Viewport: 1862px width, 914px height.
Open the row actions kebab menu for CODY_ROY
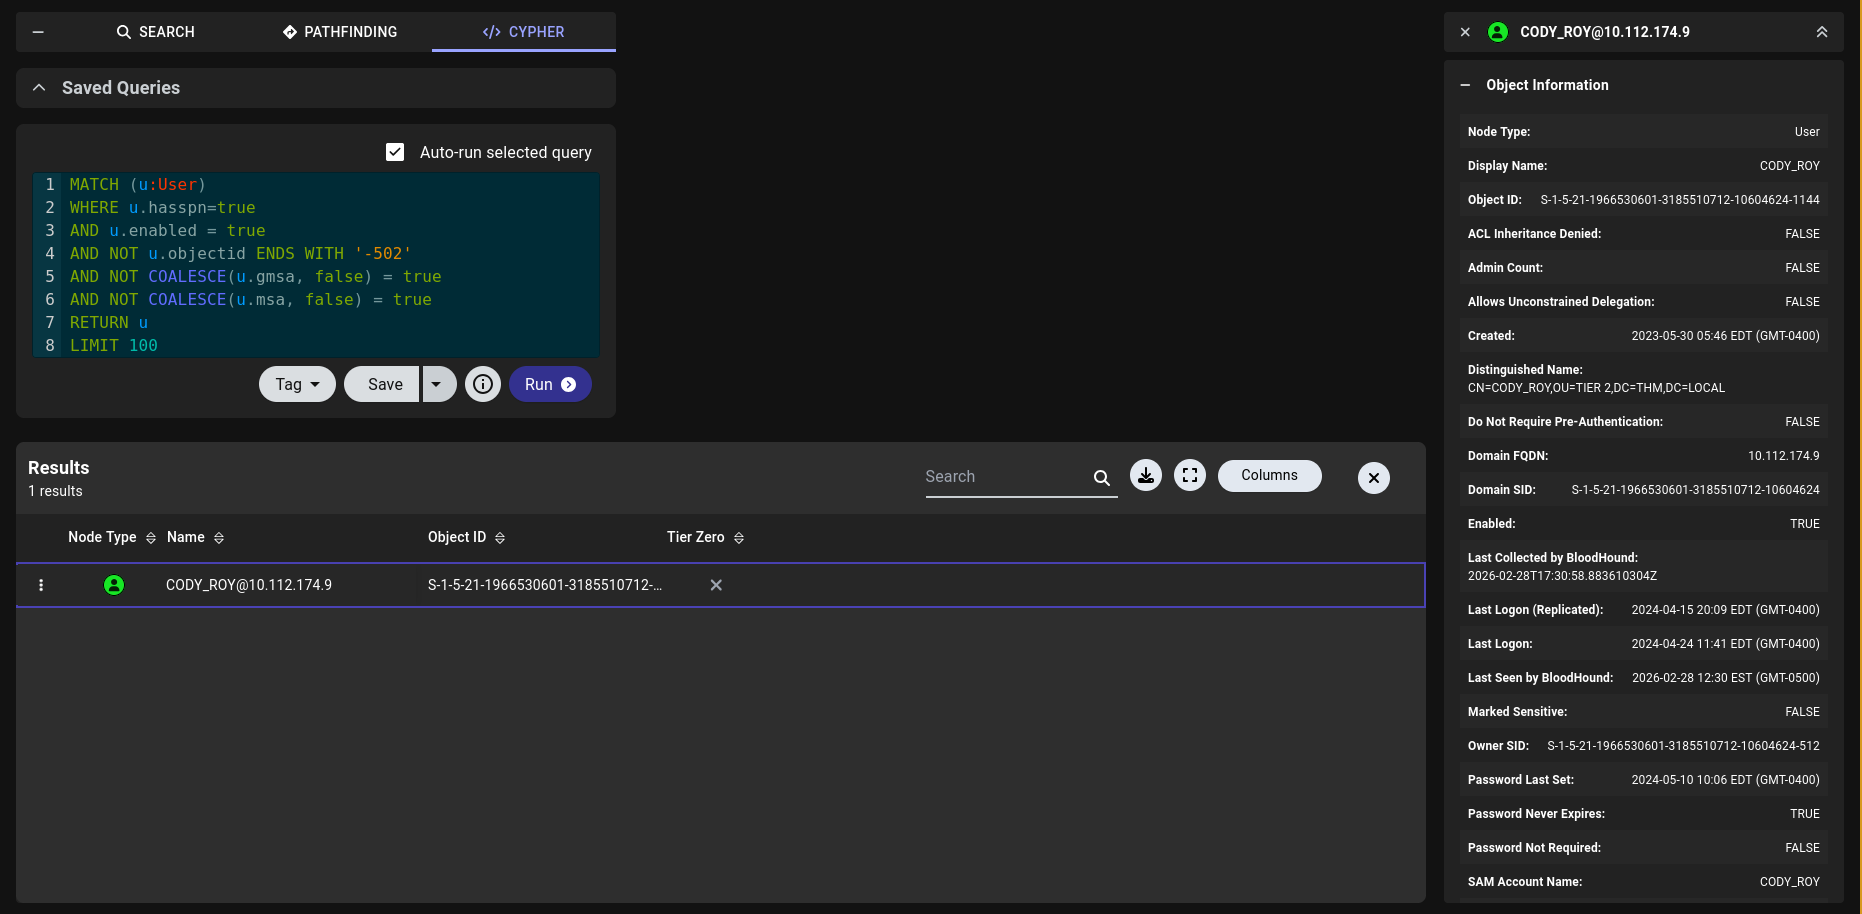click(x=41, y=585)
